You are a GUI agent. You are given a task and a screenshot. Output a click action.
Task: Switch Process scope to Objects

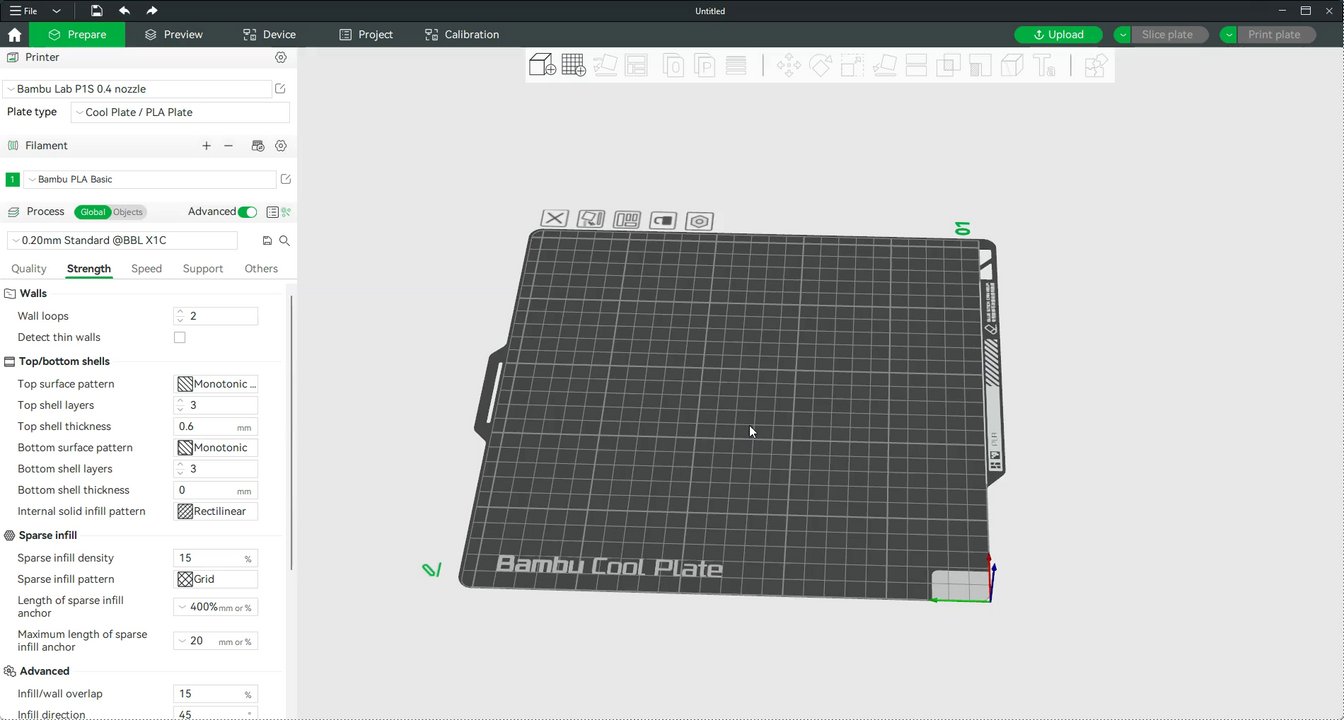(x=128, y=212)
